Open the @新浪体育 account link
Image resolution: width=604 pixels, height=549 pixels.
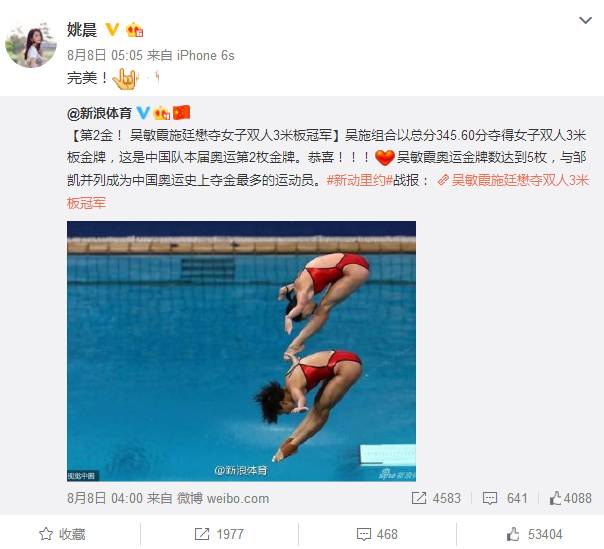99,113
